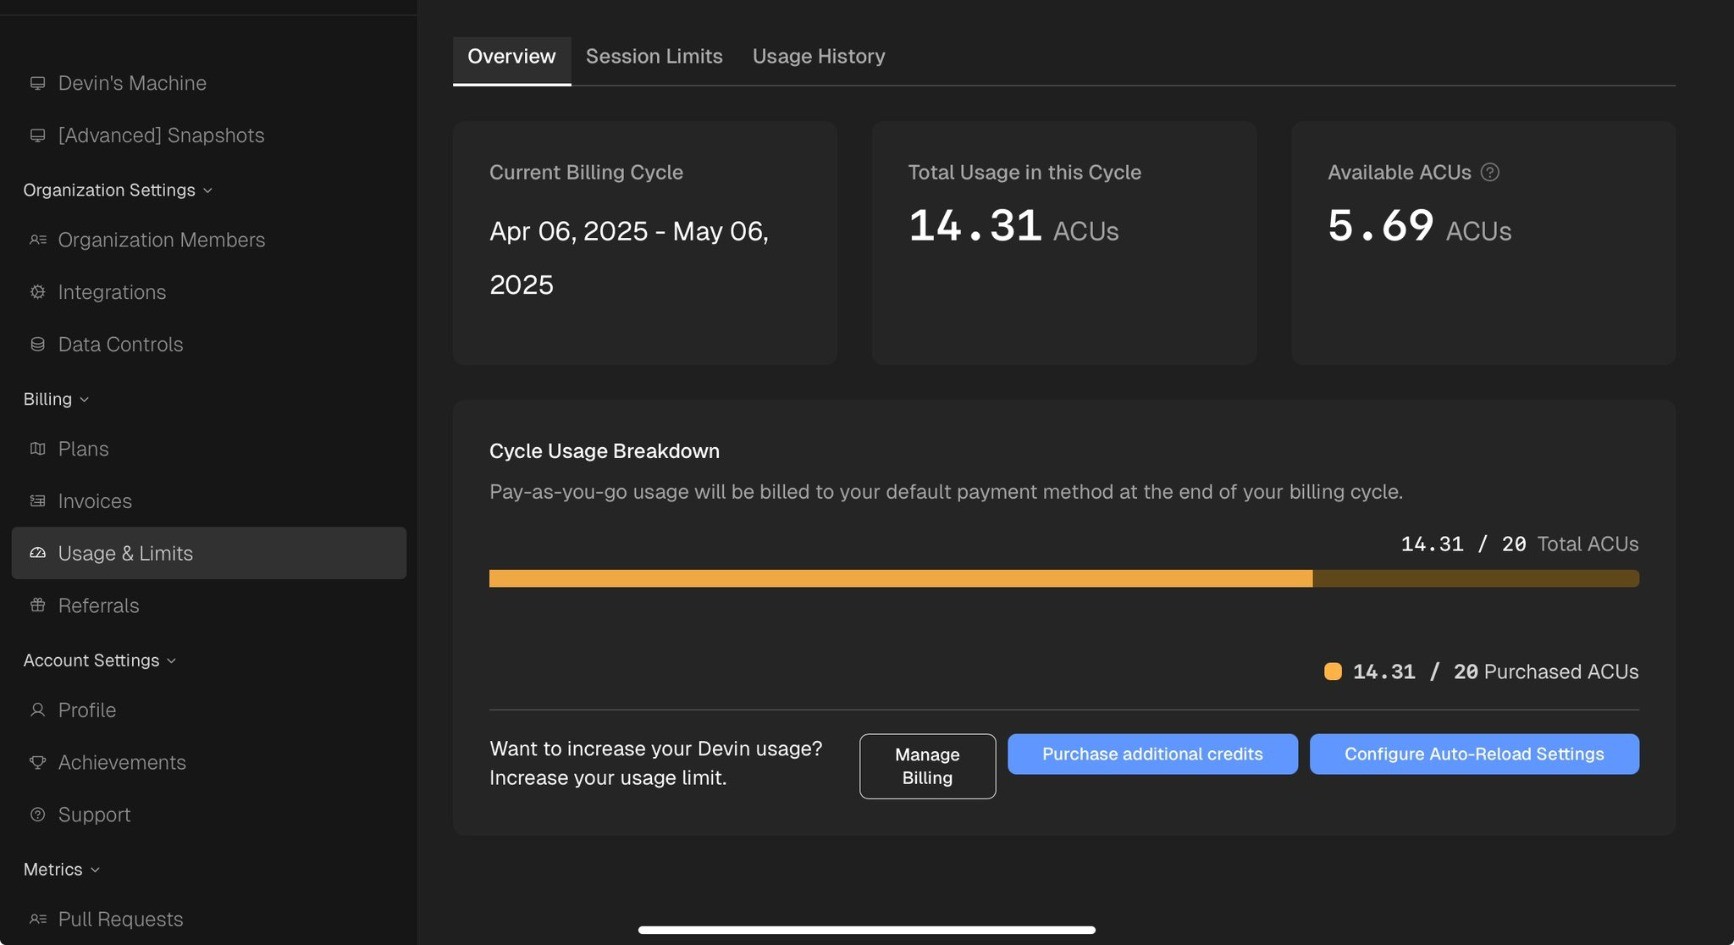Click the Usage & Limits gauge icon
The image size is (1734, 945).
pos(37,553)
